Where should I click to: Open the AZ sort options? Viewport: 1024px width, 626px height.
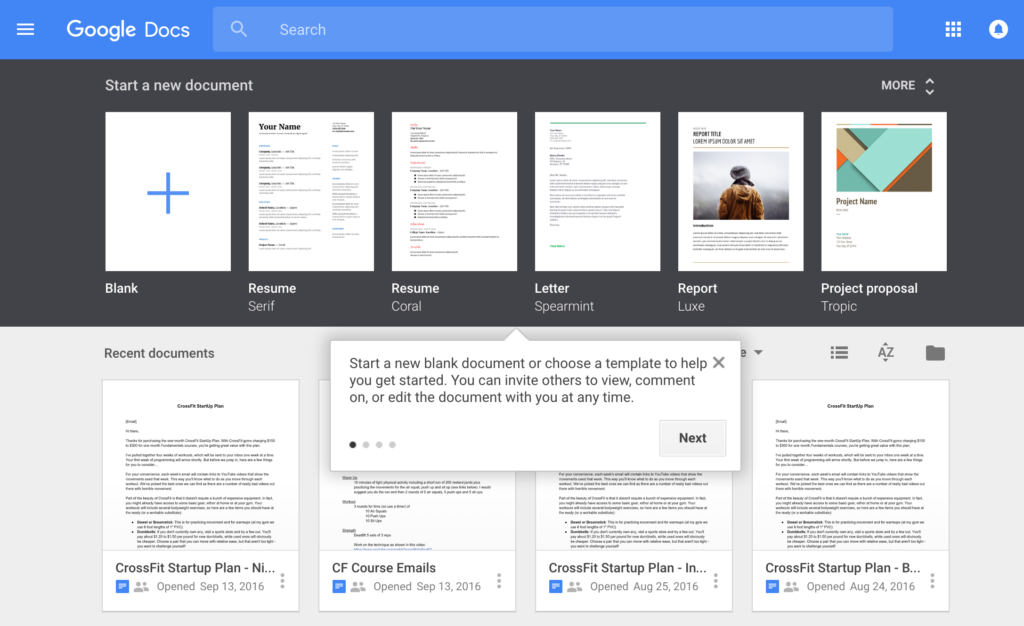tap(886, 353)
